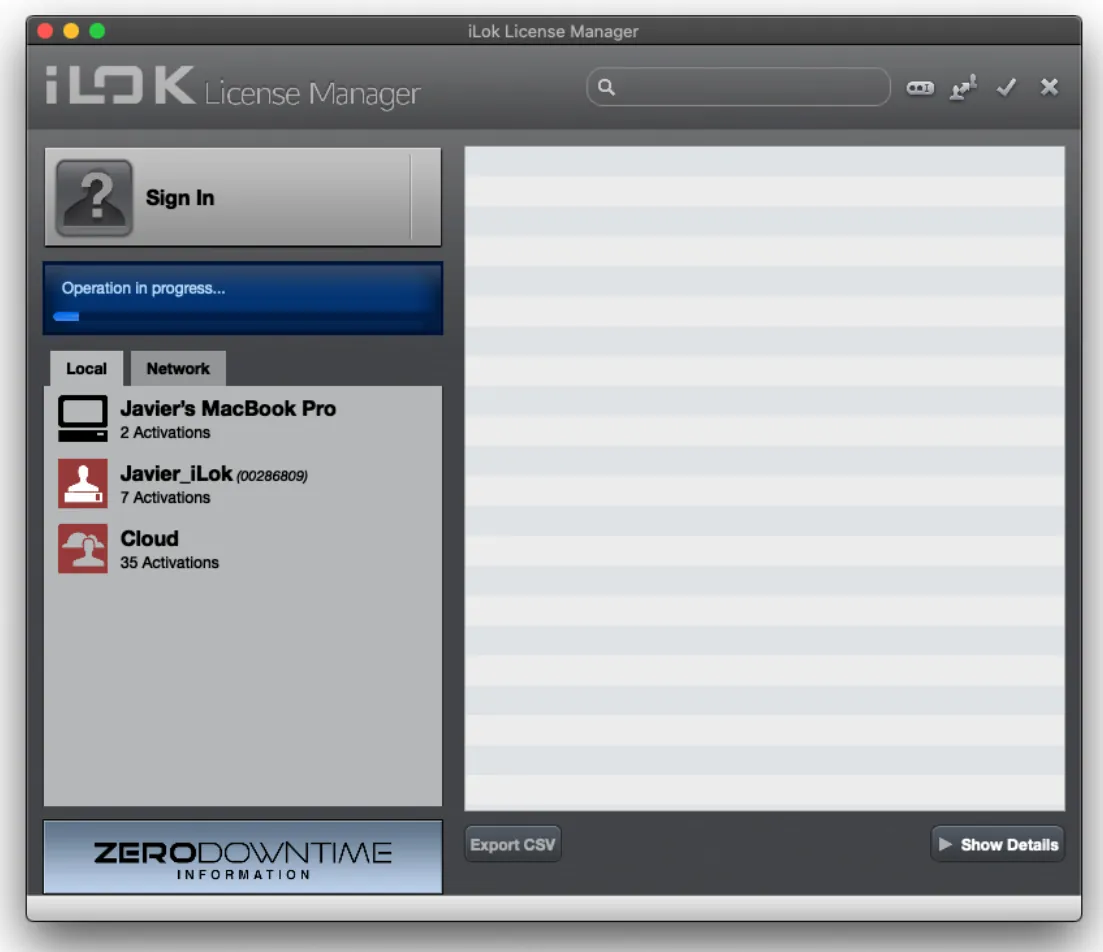Viewport: 1103px width, 952px height.
Task: Select the Cloud location icon
Action: pyautogui.click(x=83, y=549)
